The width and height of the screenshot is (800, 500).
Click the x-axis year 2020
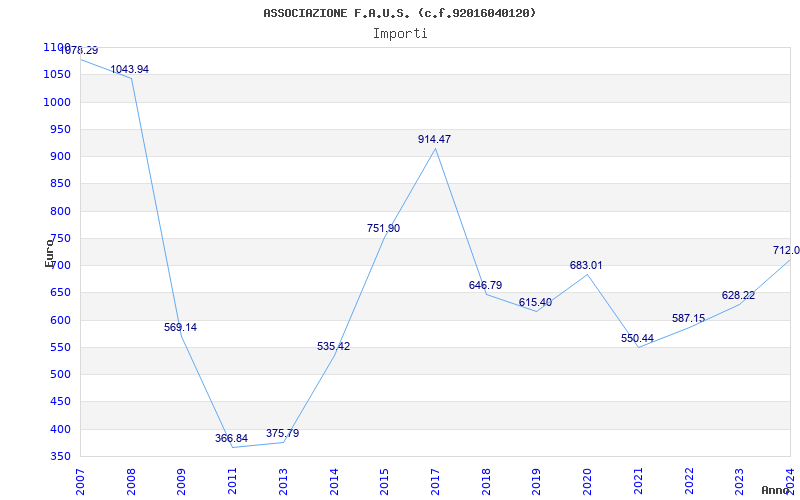588,482
